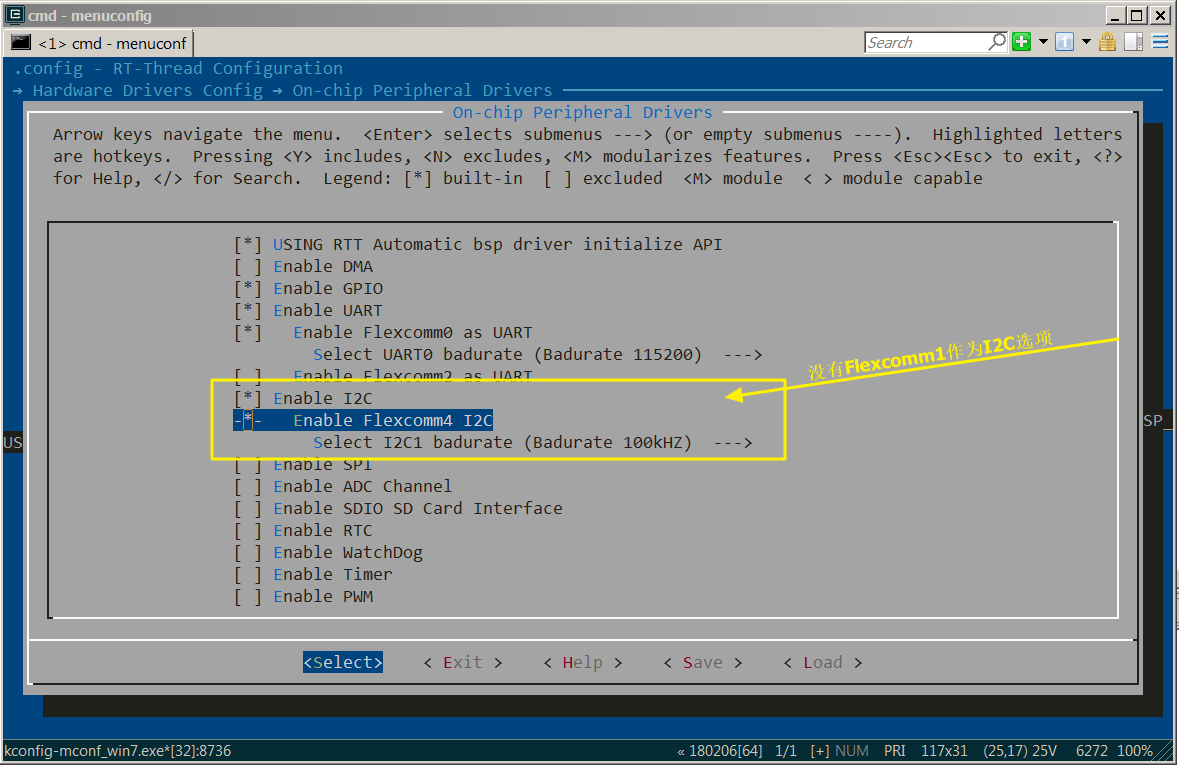Click the green new console plus icon
This screenshot has height=766, width=1179.
coord(1021,42)
